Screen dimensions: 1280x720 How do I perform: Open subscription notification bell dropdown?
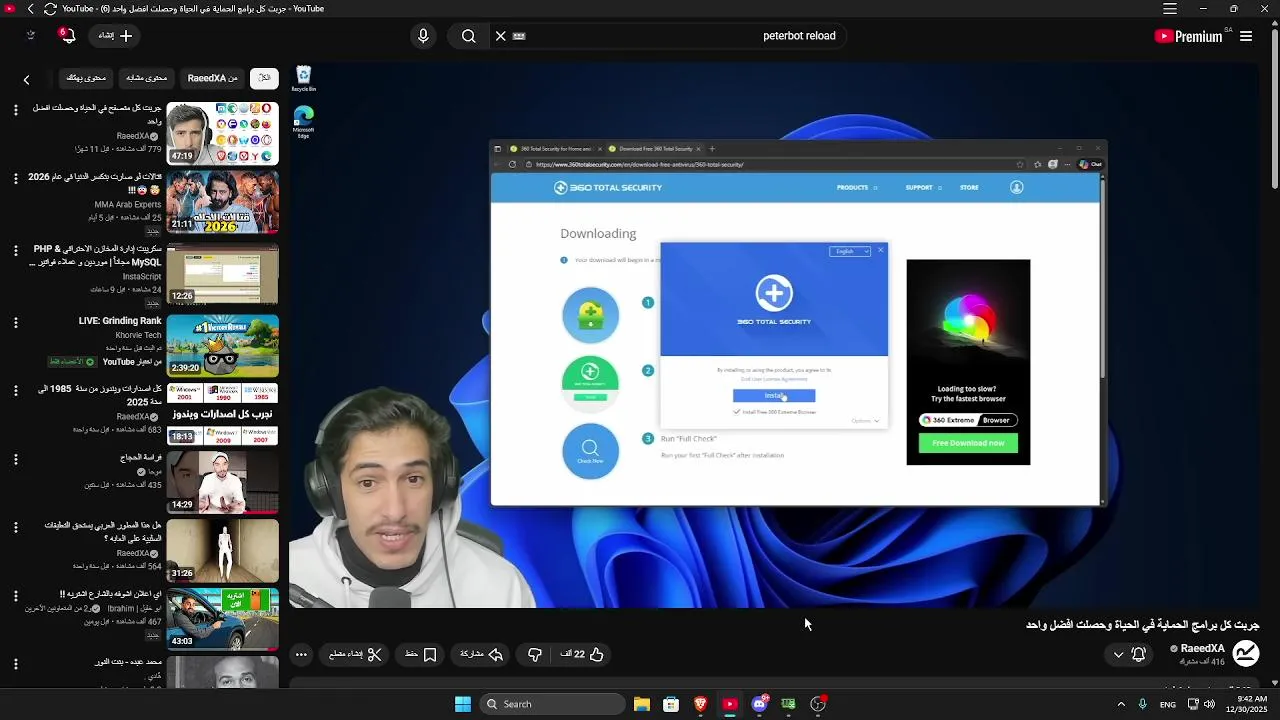[1128, 655]
